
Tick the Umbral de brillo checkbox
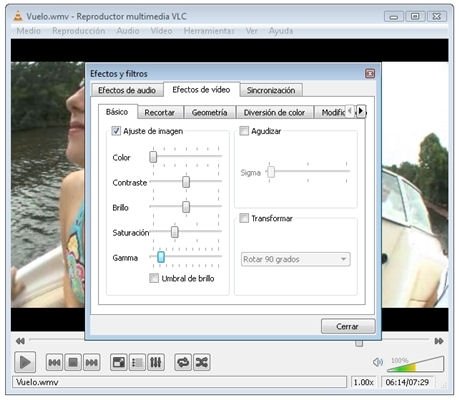[x=154, y=278]
